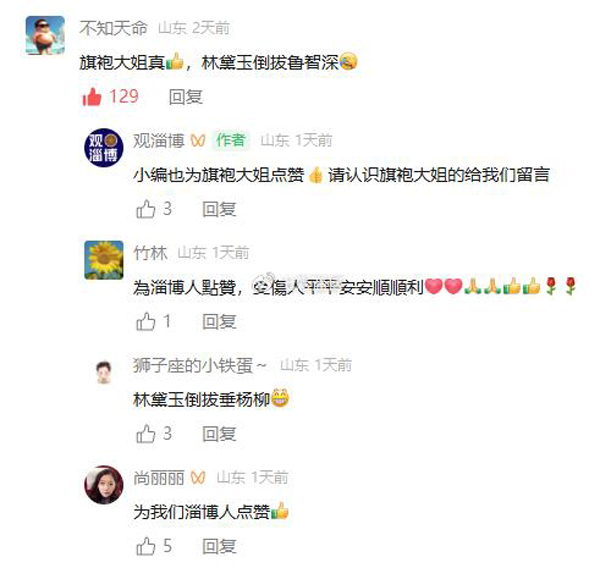Reply to 观淄博's author comment
The height and width of the screenshot is (568, 600).
tap(219, 209)
